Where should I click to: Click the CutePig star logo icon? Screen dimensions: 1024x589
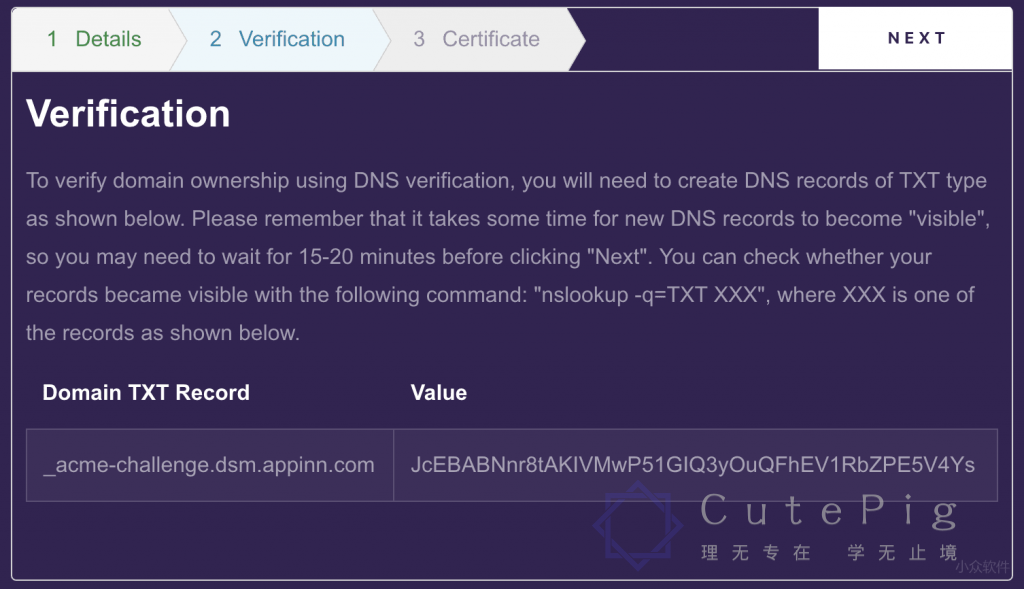coord(638,525)
